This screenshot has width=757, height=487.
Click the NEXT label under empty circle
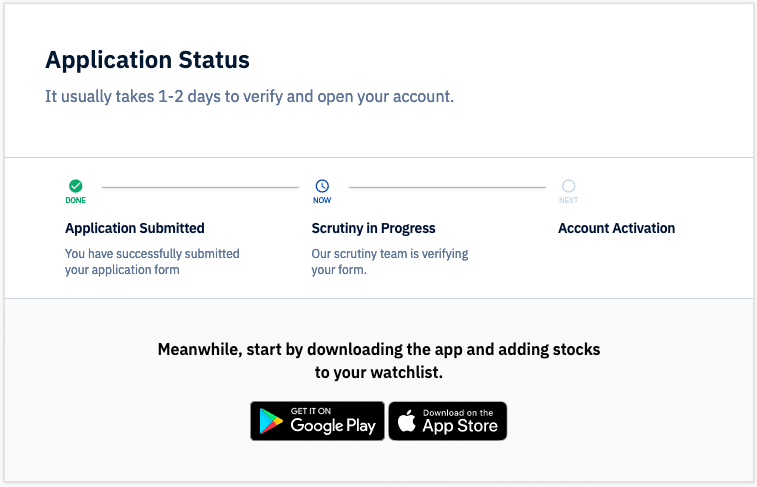(569, 200)
